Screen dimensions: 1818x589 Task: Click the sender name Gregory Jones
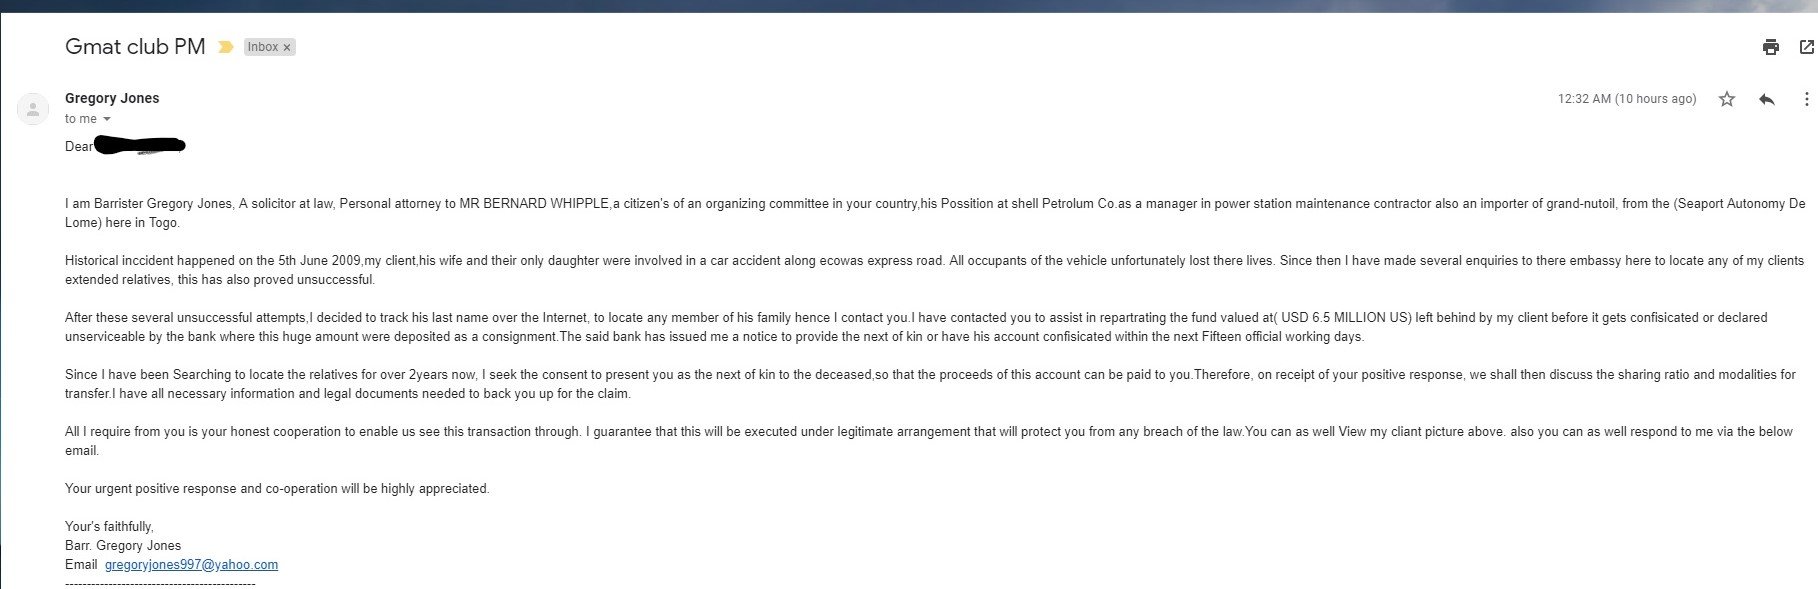click(x=112, y=98)
